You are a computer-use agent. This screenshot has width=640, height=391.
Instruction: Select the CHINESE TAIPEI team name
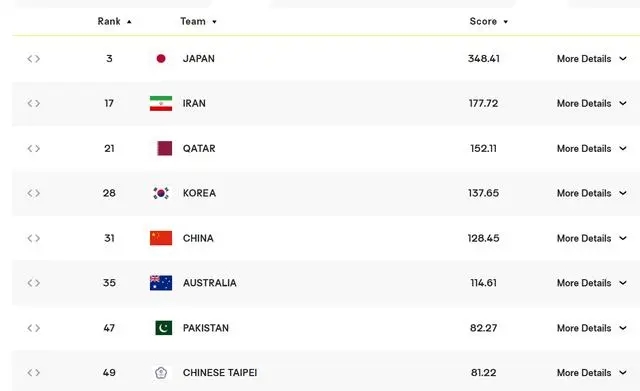[x=220, y=373]
